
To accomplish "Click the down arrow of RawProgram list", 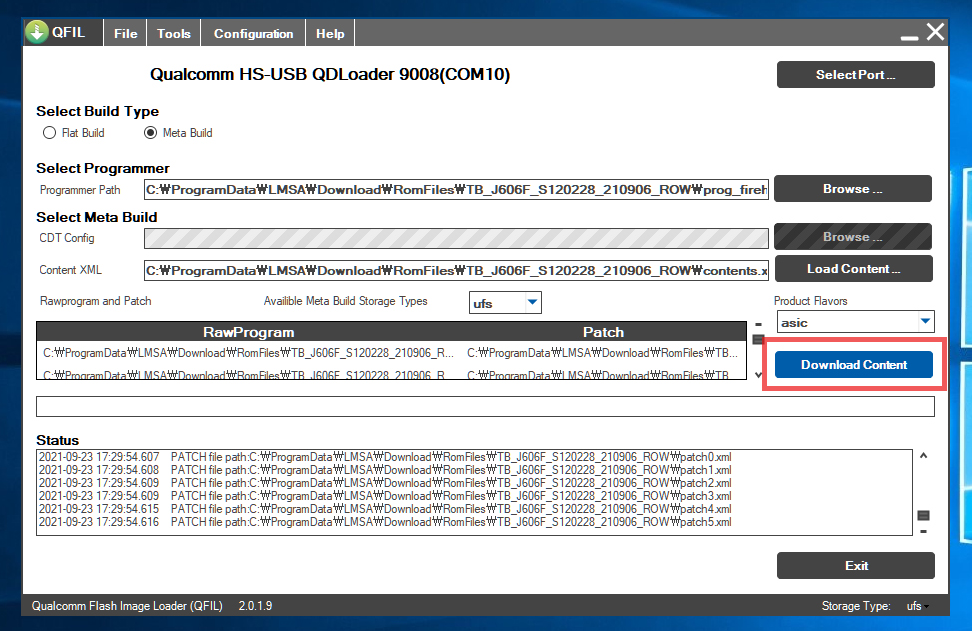I will 758,374.
